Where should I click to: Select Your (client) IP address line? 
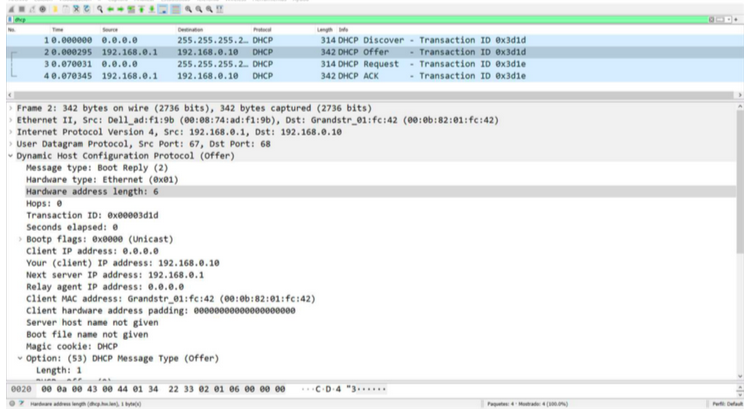(x=122, y=263)
